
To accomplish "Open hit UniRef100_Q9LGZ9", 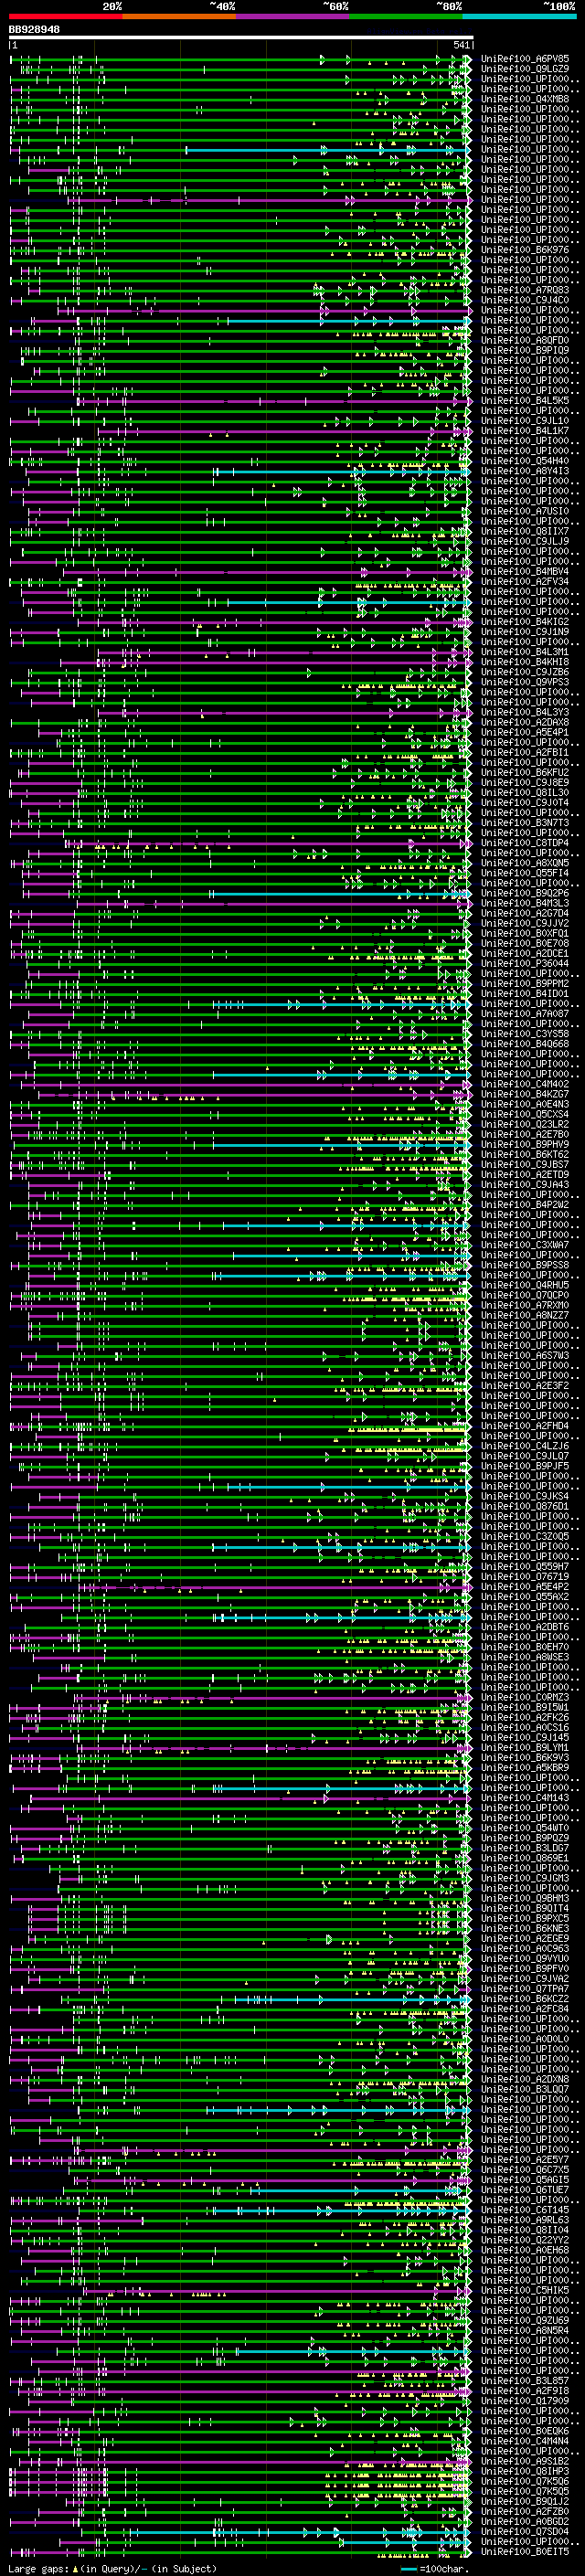I will coord(525,69).
